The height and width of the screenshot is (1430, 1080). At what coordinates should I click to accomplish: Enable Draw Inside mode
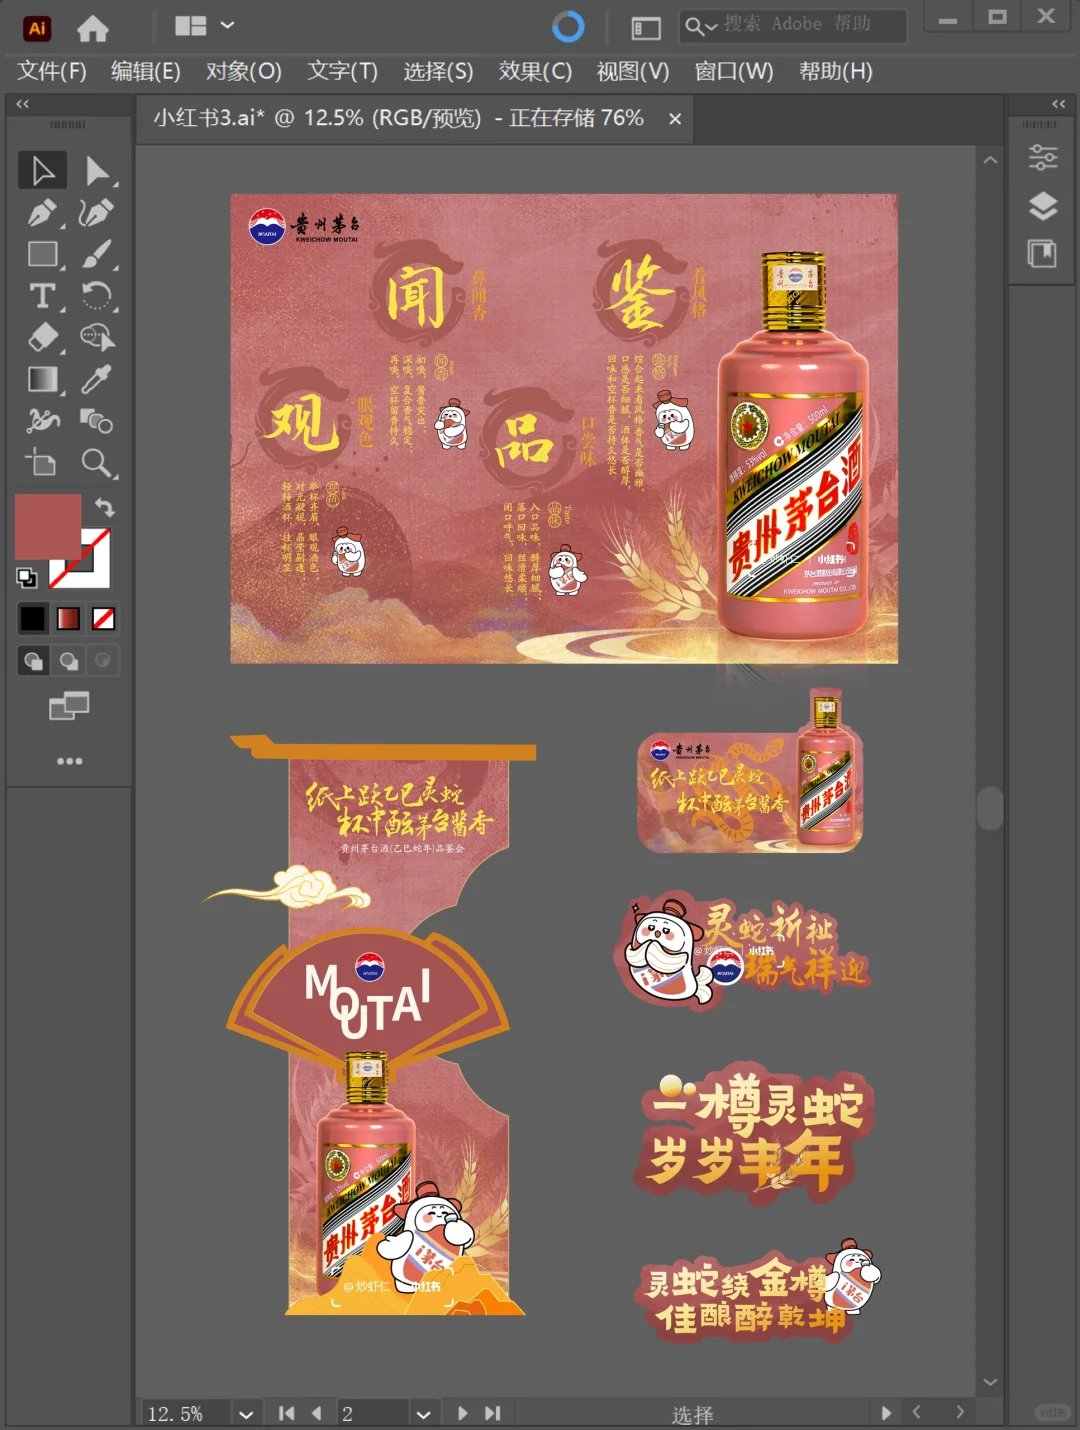coord(102,661)
